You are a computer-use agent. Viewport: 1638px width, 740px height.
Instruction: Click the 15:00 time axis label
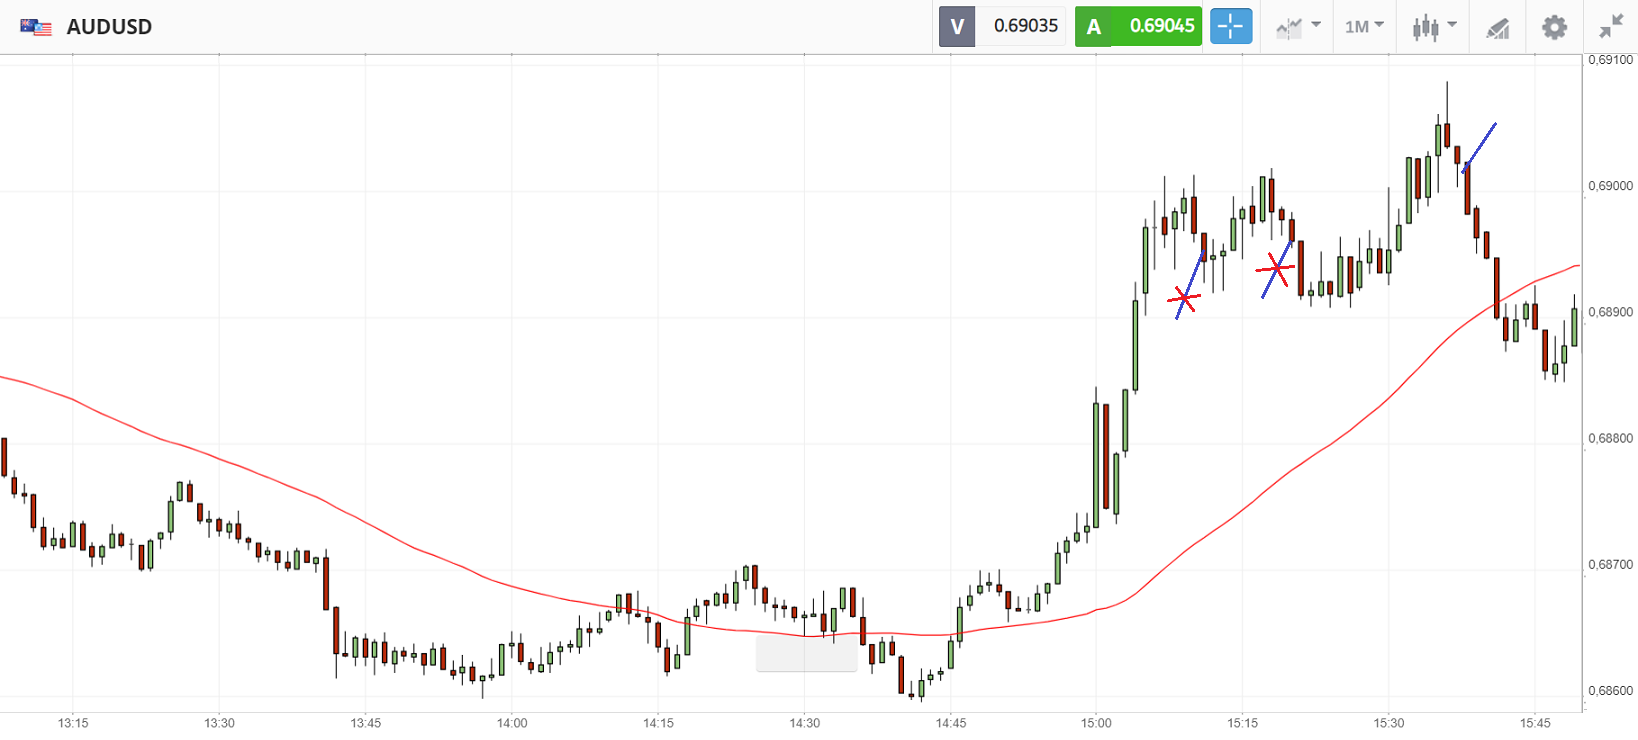(x=1096, y=723)
